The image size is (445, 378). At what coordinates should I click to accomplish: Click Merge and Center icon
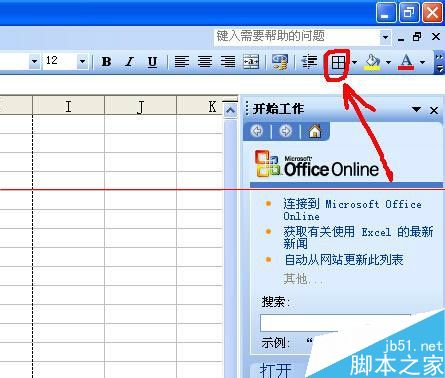(251, 62)
